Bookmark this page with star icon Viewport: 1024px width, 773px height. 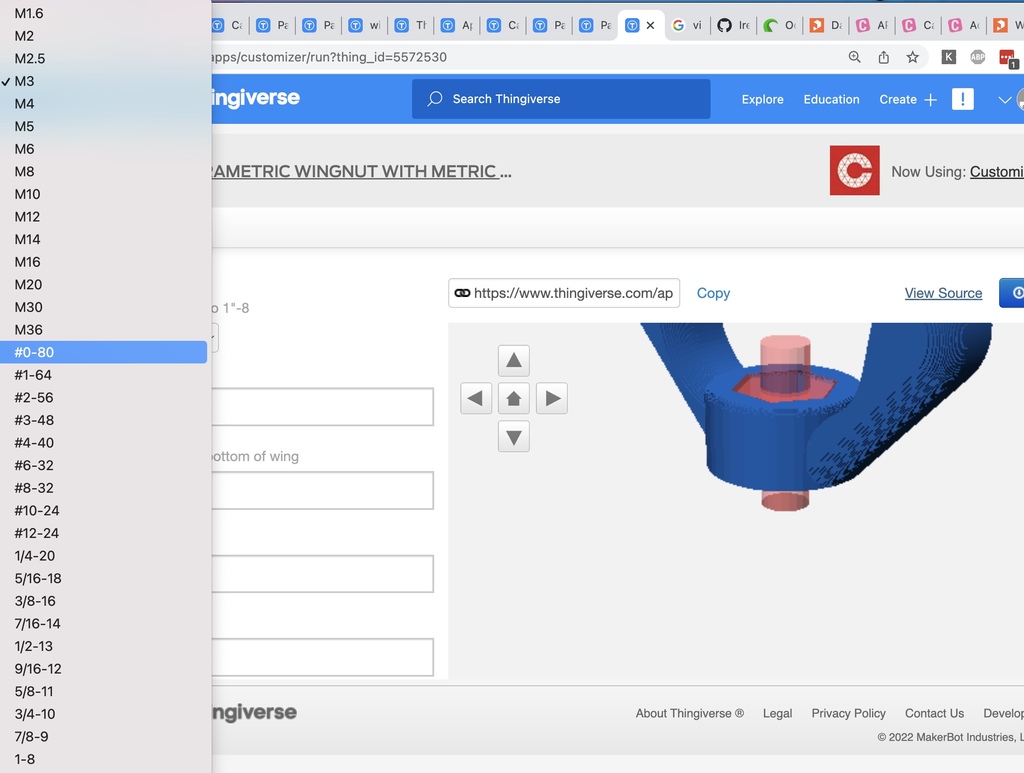pos(912,57)
